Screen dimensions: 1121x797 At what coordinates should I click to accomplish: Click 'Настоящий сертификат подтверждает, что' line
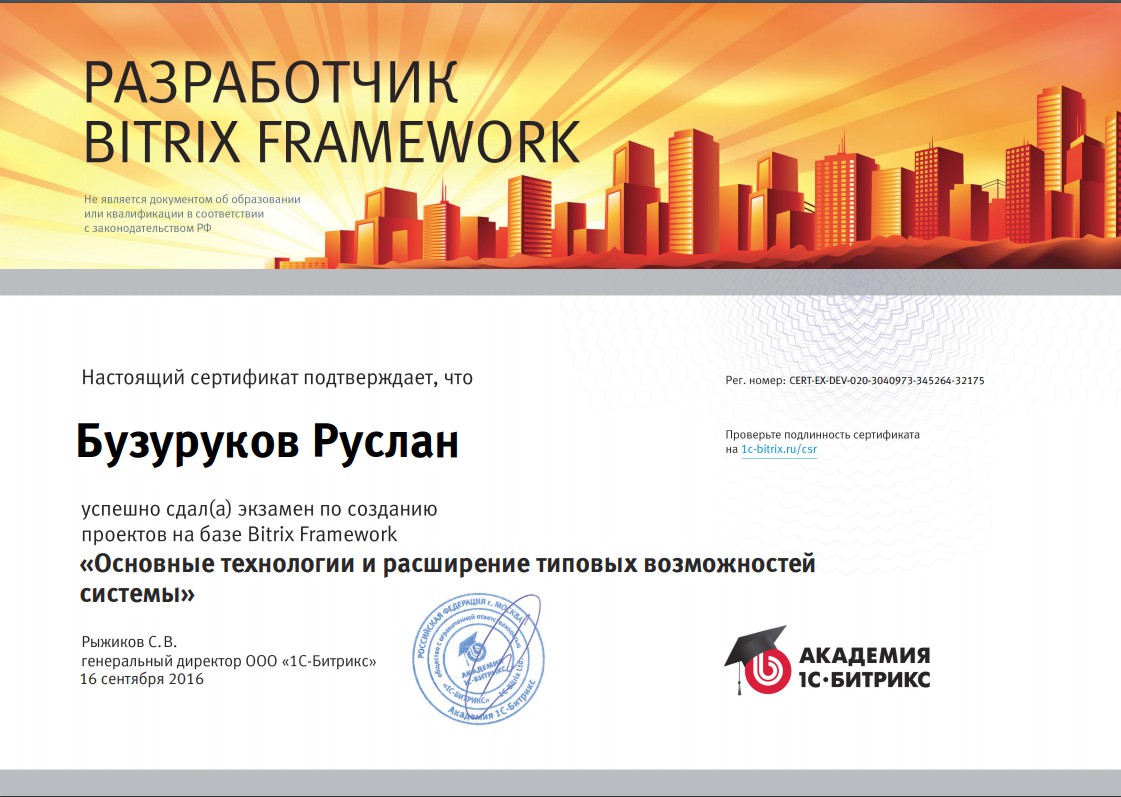(x=277, y=377)
